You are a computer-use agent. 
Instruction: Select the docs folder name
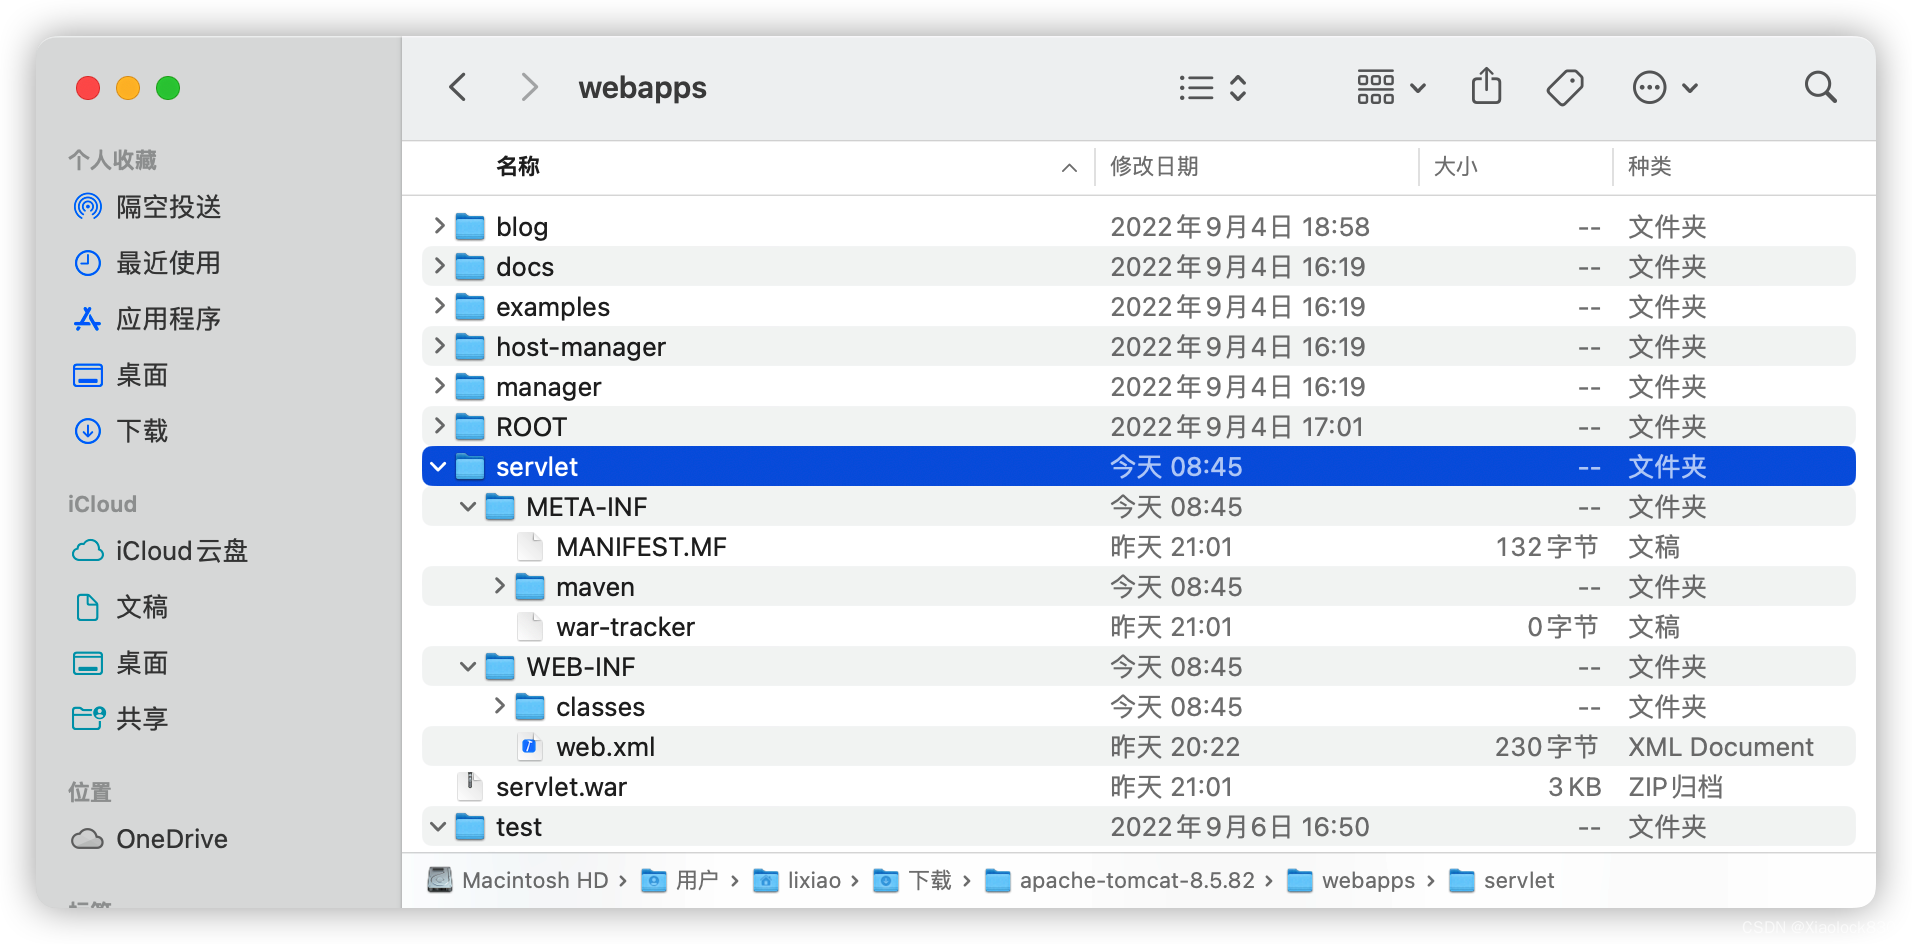525,267
